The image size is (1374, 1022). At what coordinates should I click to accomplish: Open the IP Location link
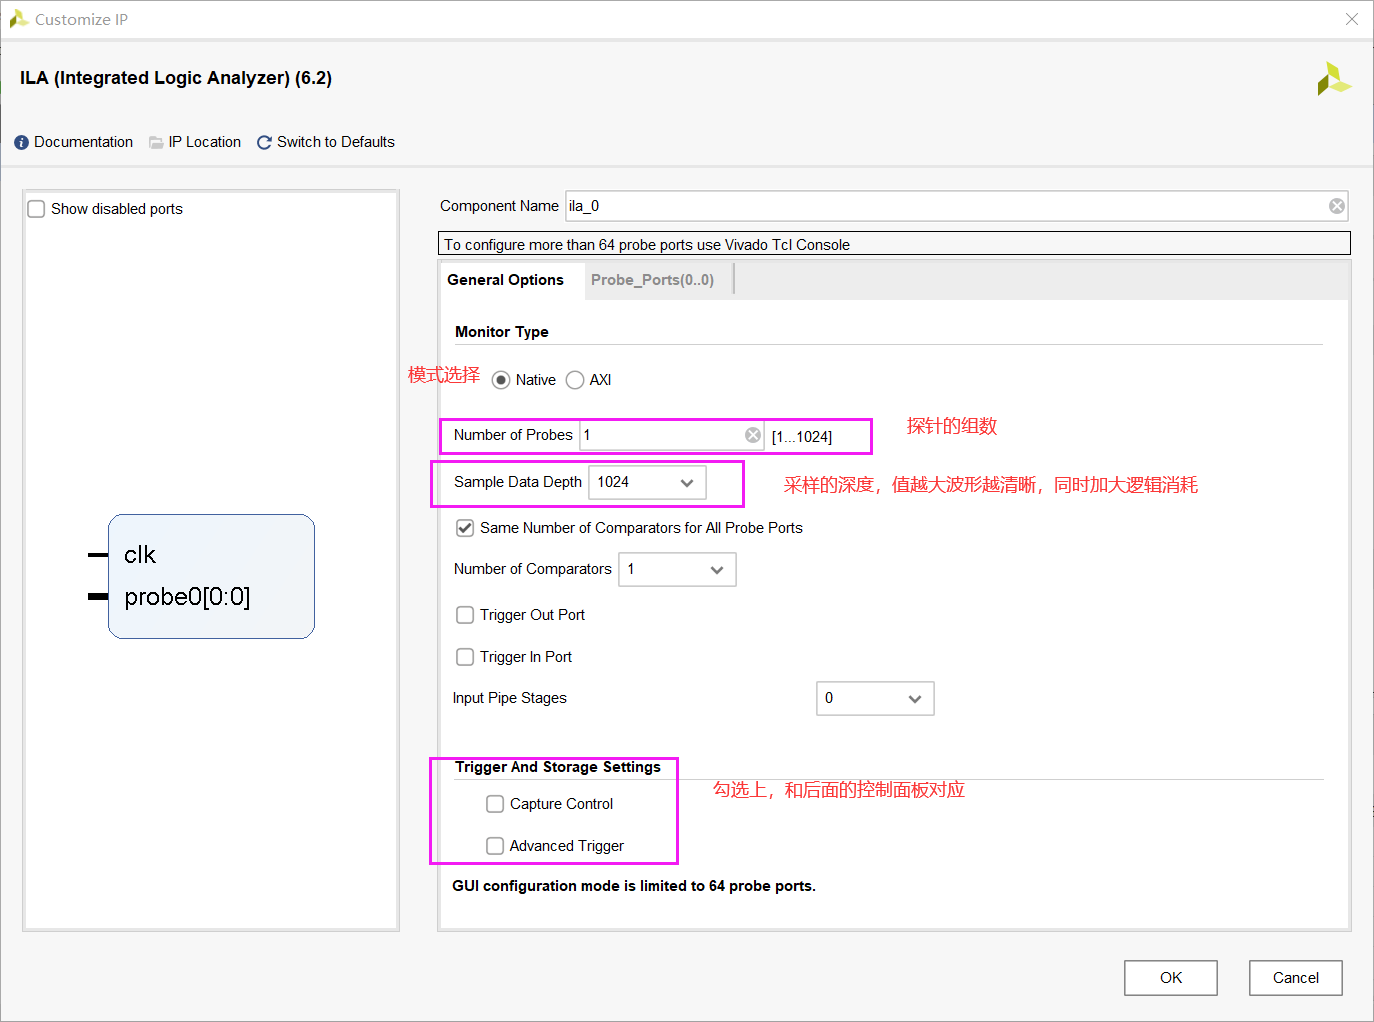point(205,142)
